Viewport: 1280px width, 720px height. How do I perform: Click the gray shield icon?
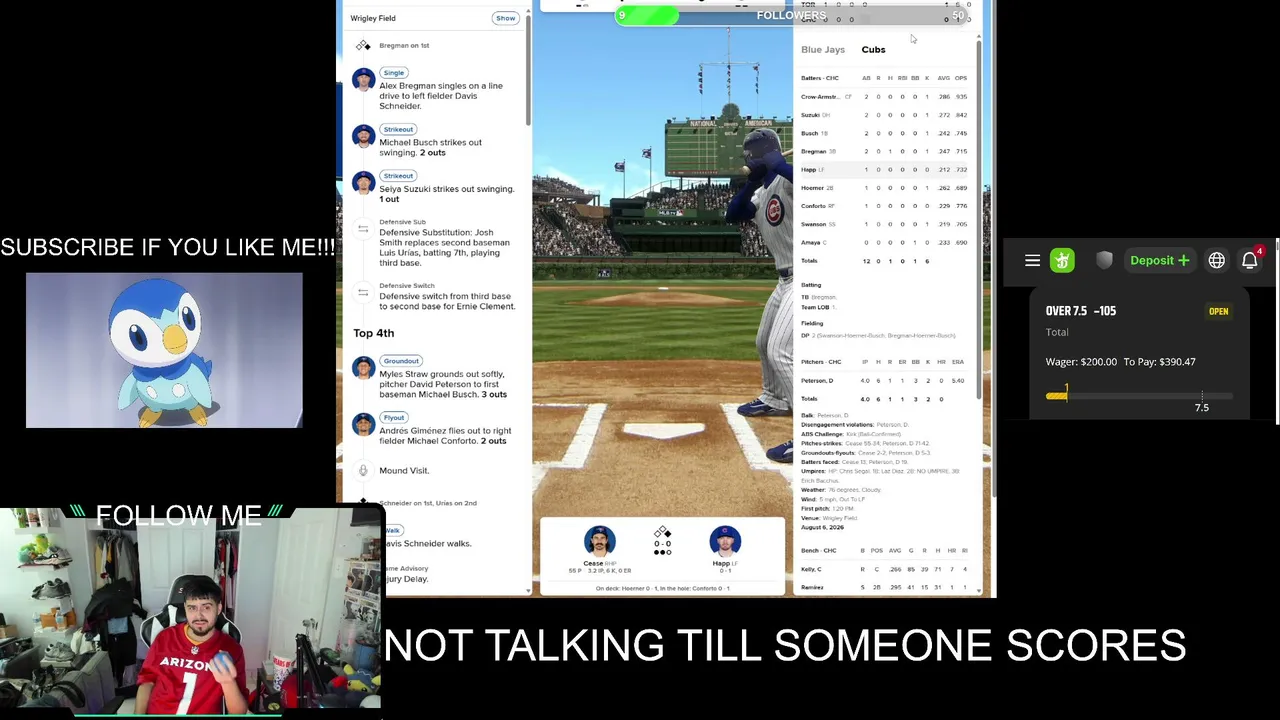1104,261
